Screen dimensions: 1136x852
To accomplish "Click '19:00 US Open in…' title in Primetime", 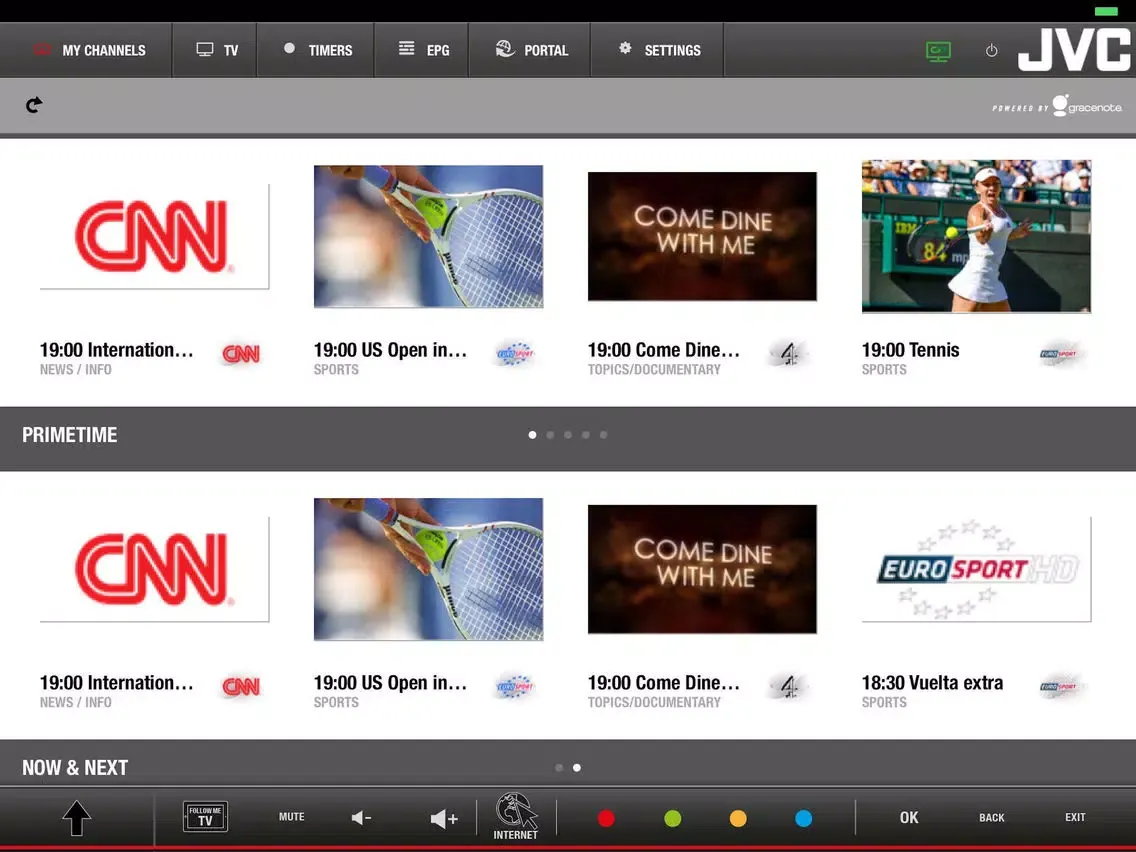I will 390,350.
